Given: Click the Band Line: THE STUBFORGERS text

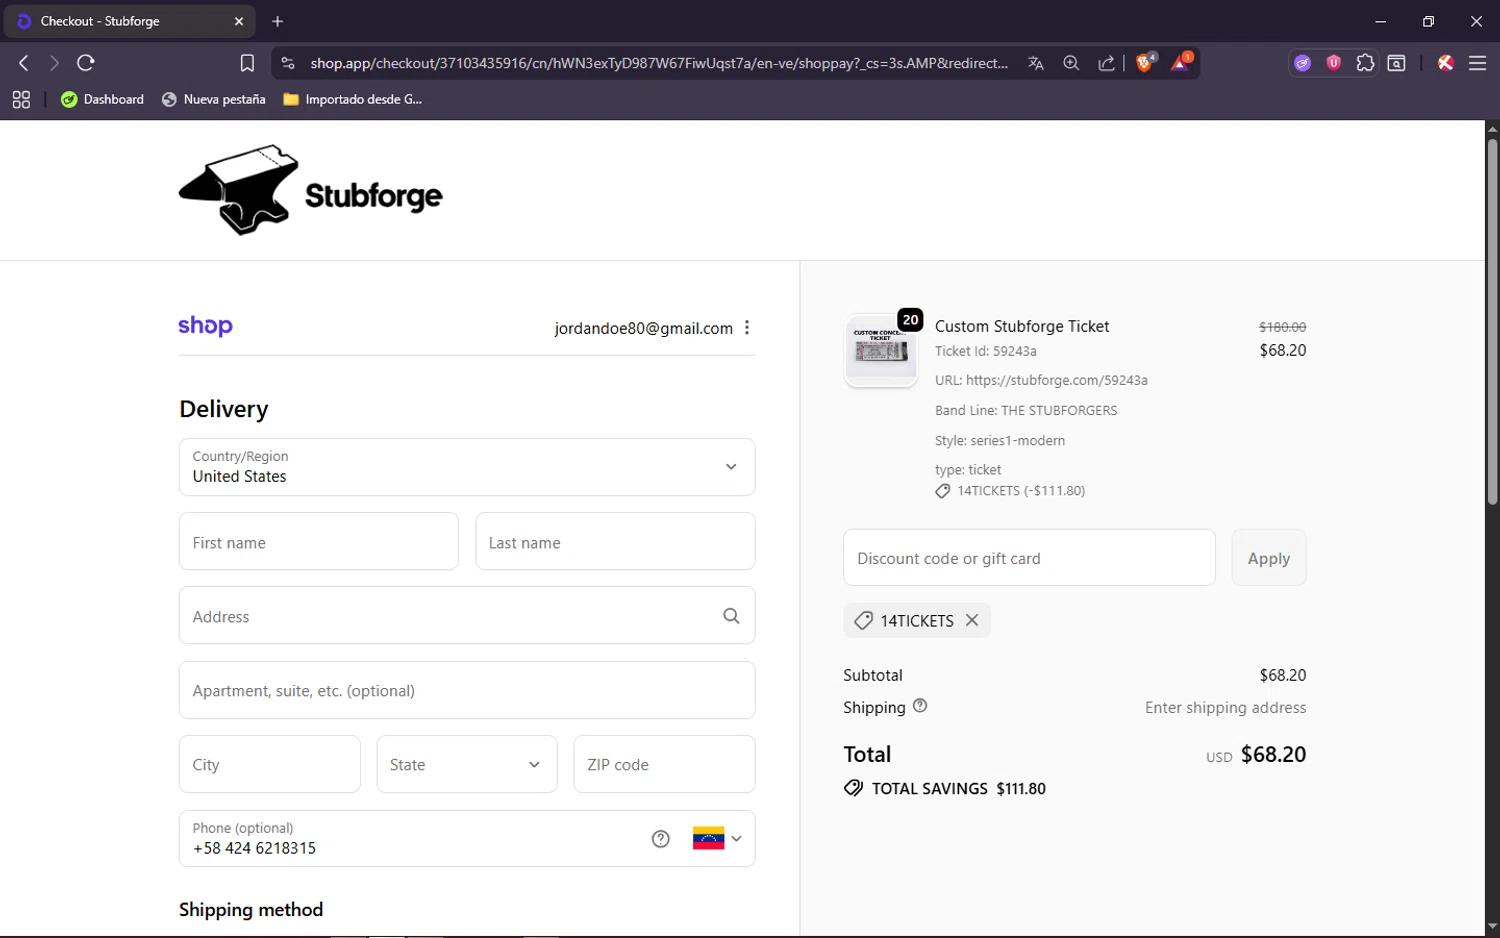Looking at the screenshot, I should coord(1026,410).
